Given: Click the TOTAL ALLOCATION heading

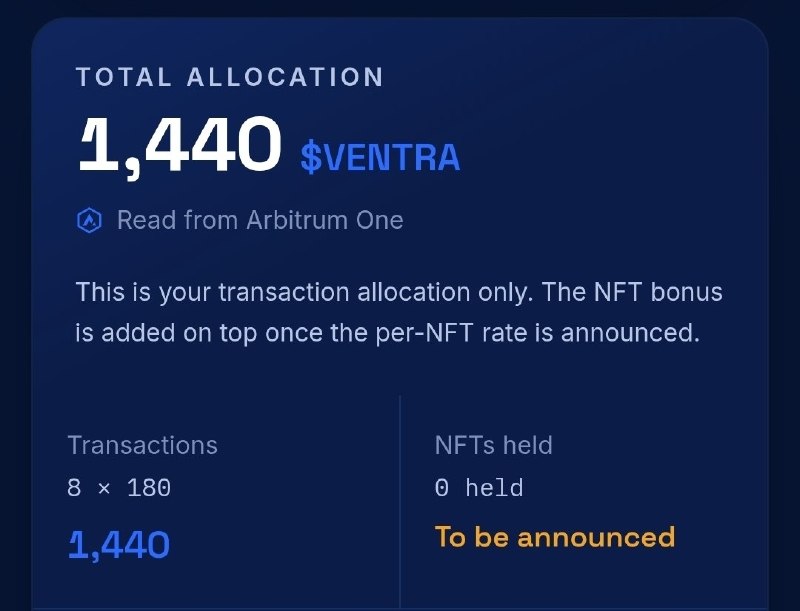Looking at the screenshot, I should point(230,78).
